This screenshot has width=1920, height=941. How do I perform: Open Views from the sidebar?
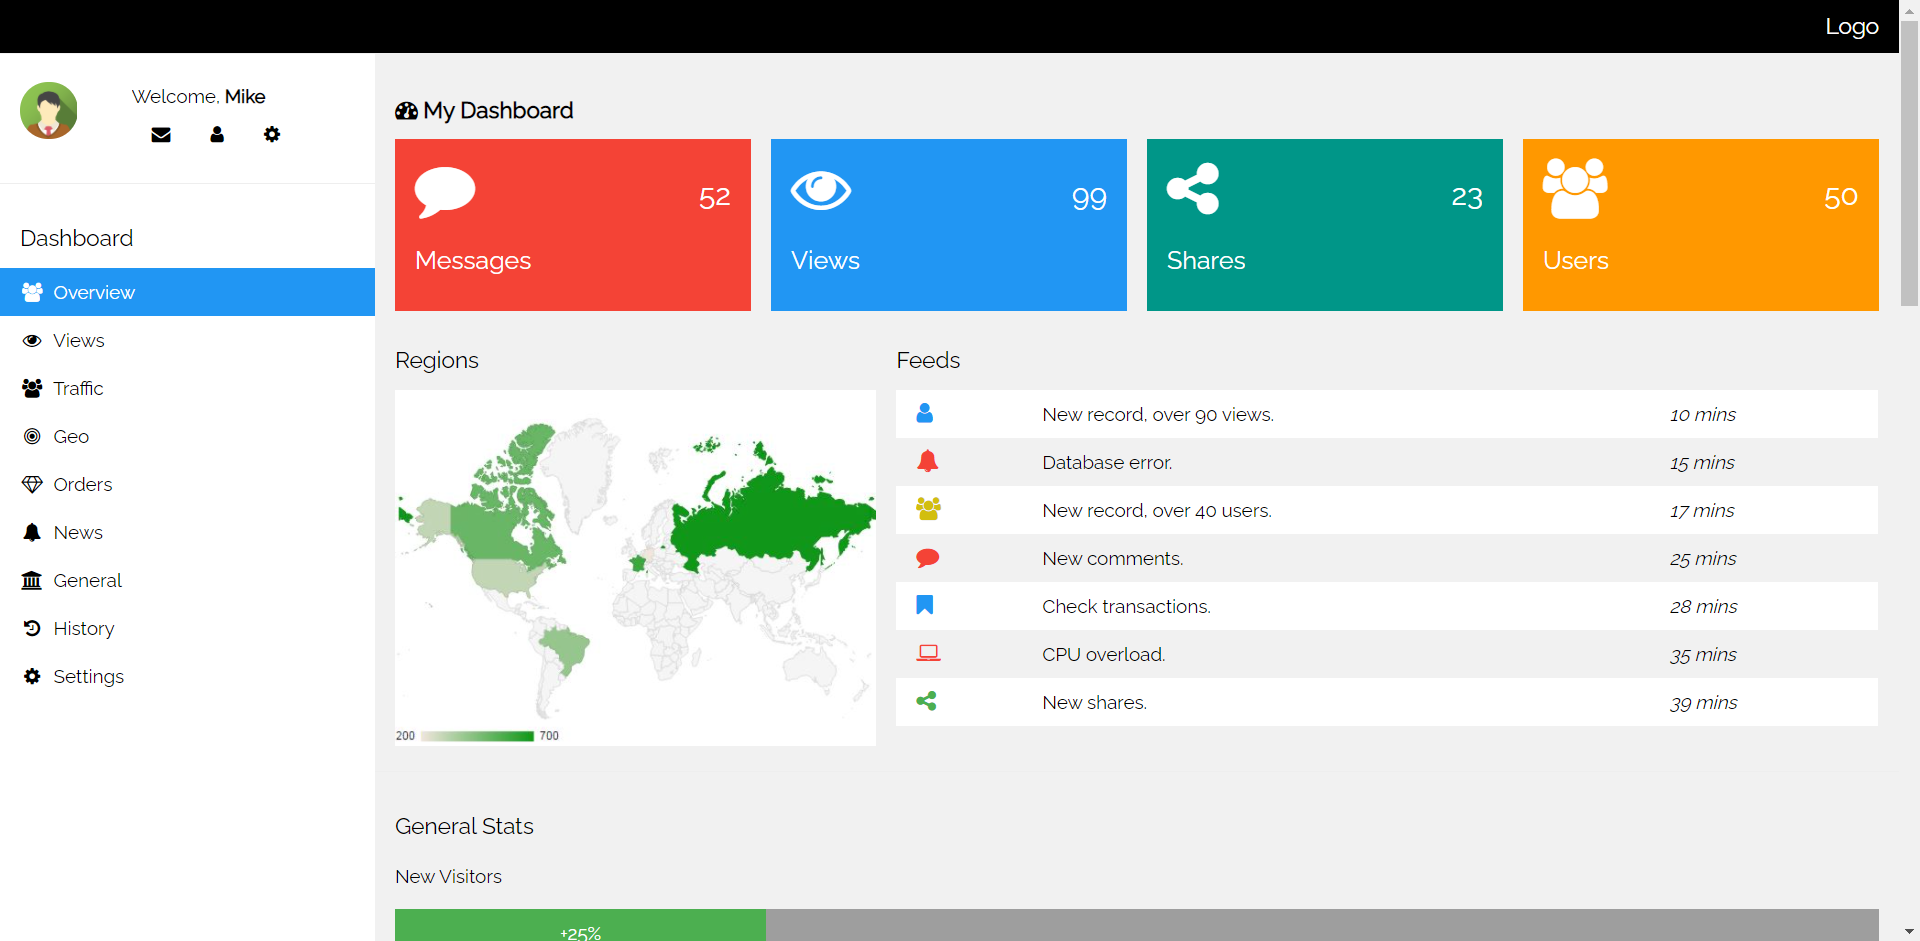pos(78,341)
